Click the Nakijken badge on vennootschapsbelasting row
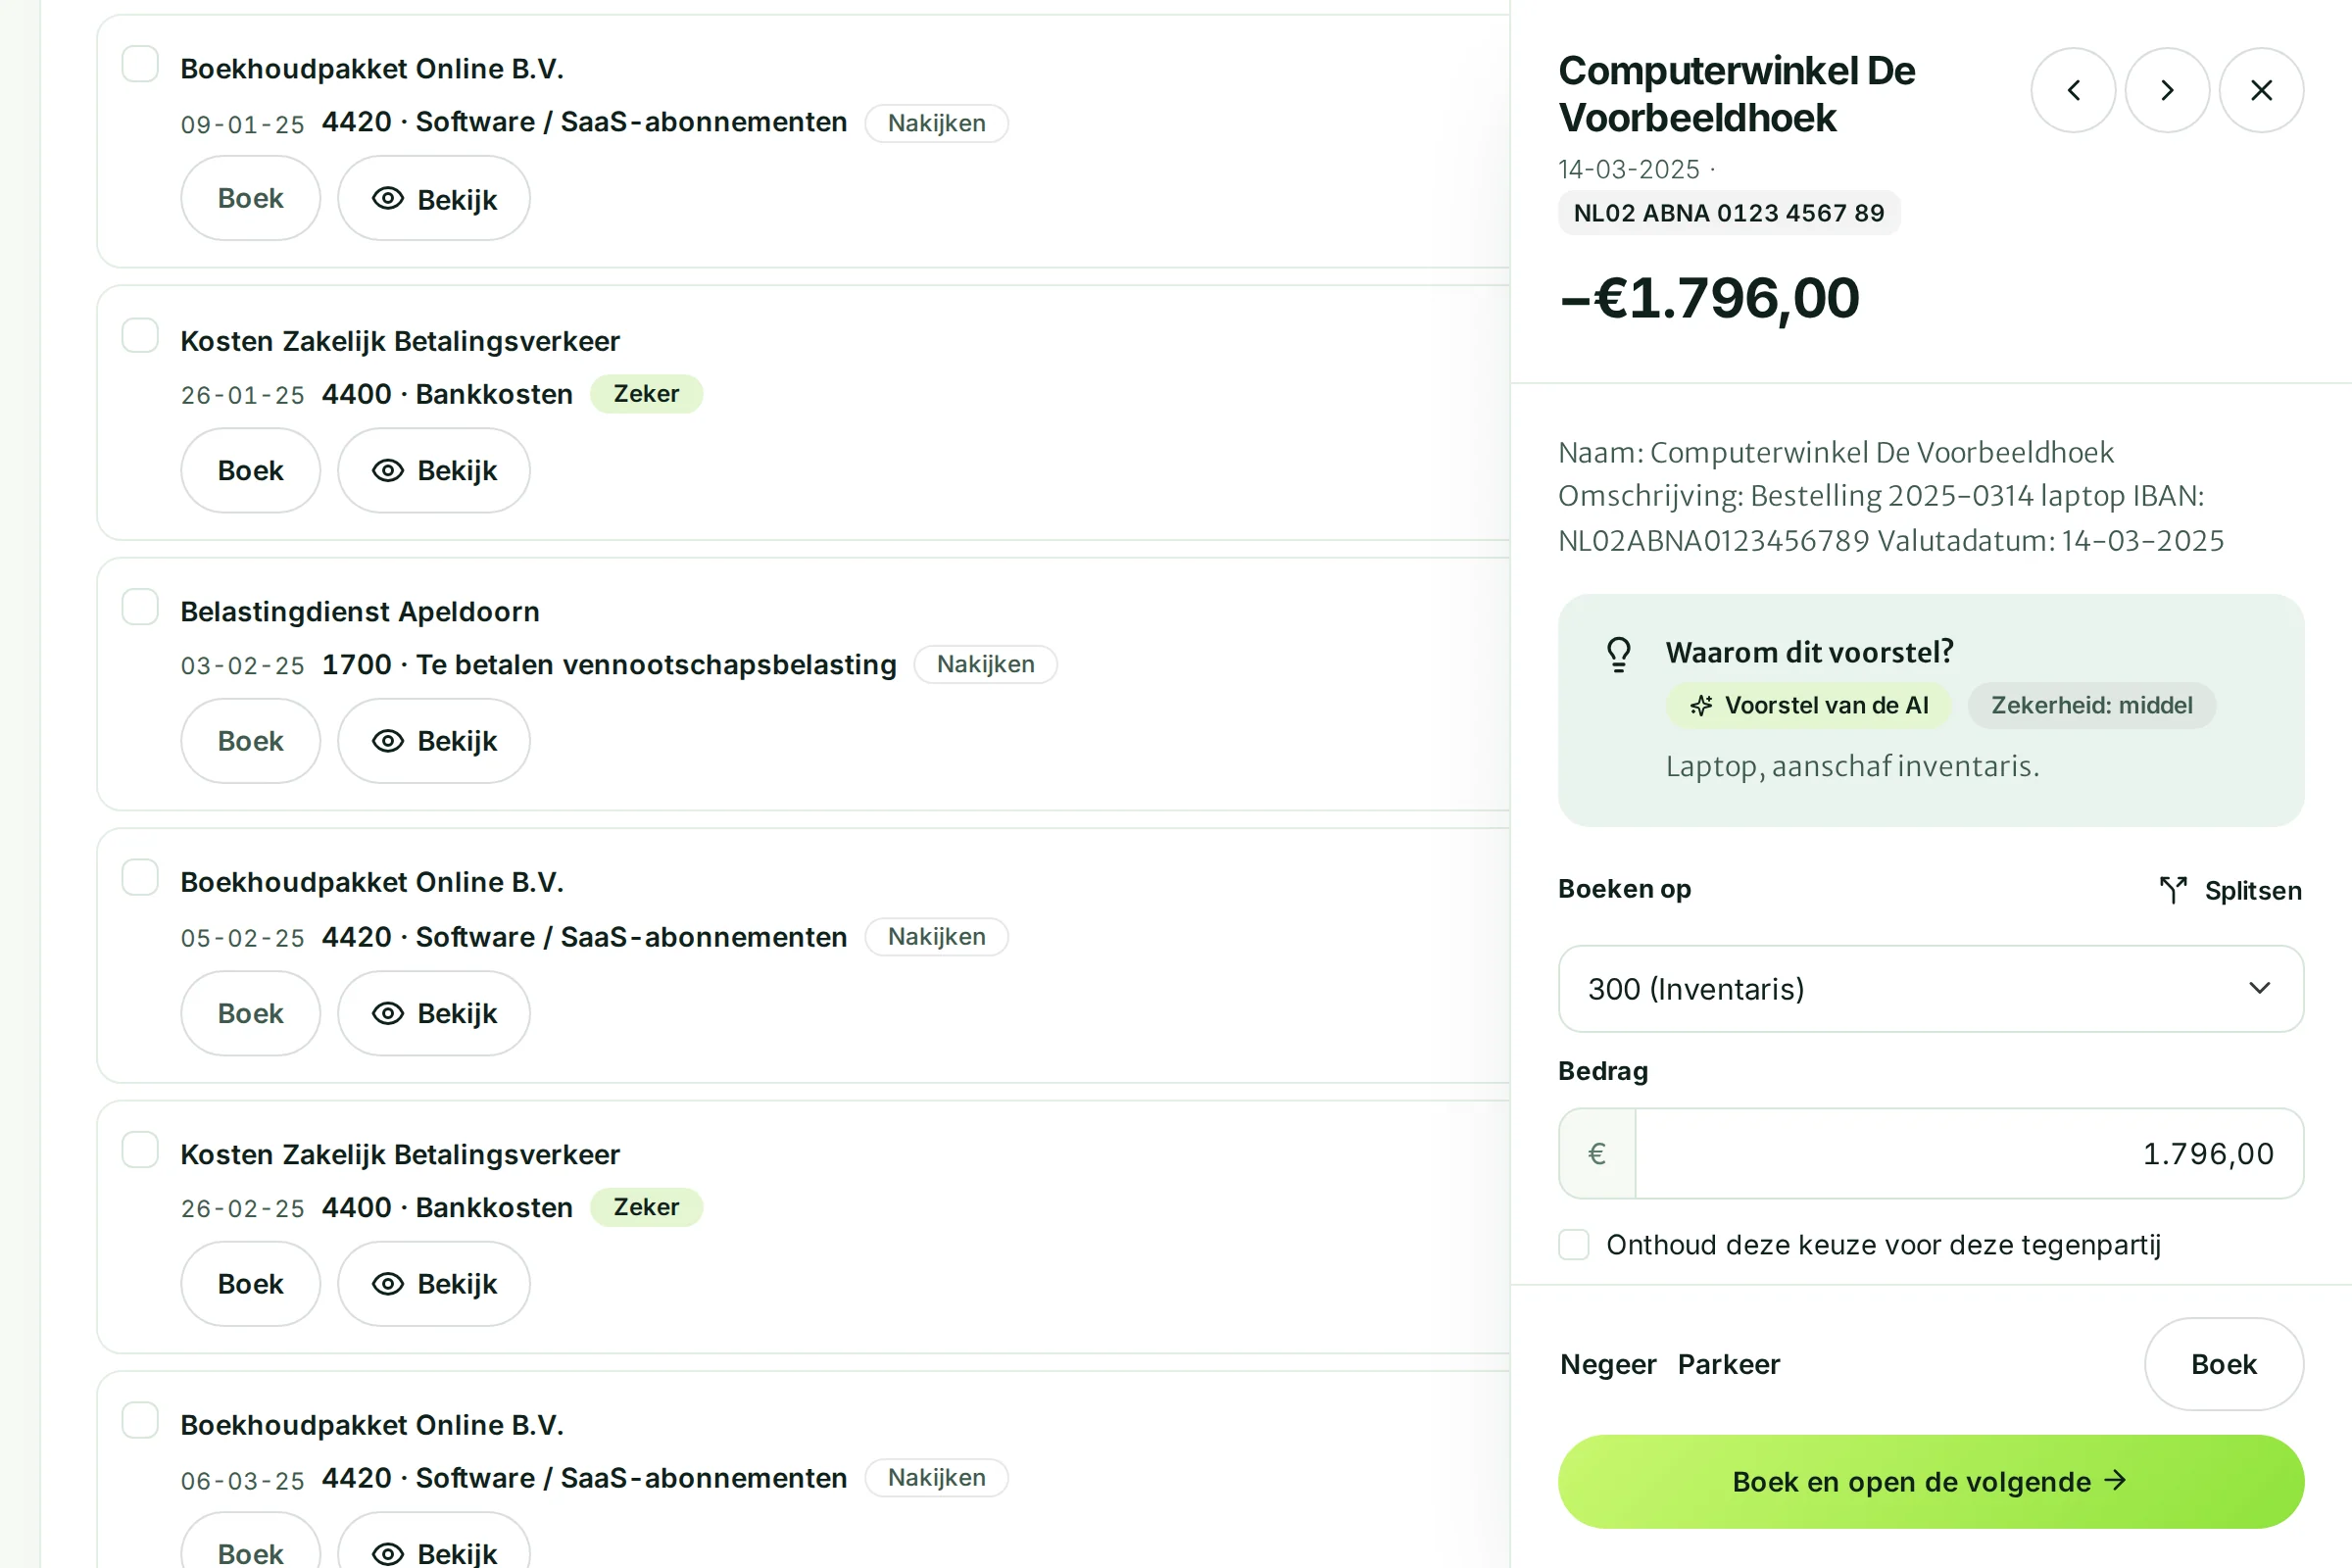This screenshot has height=1568, width=2352. (x=985, y=665)
